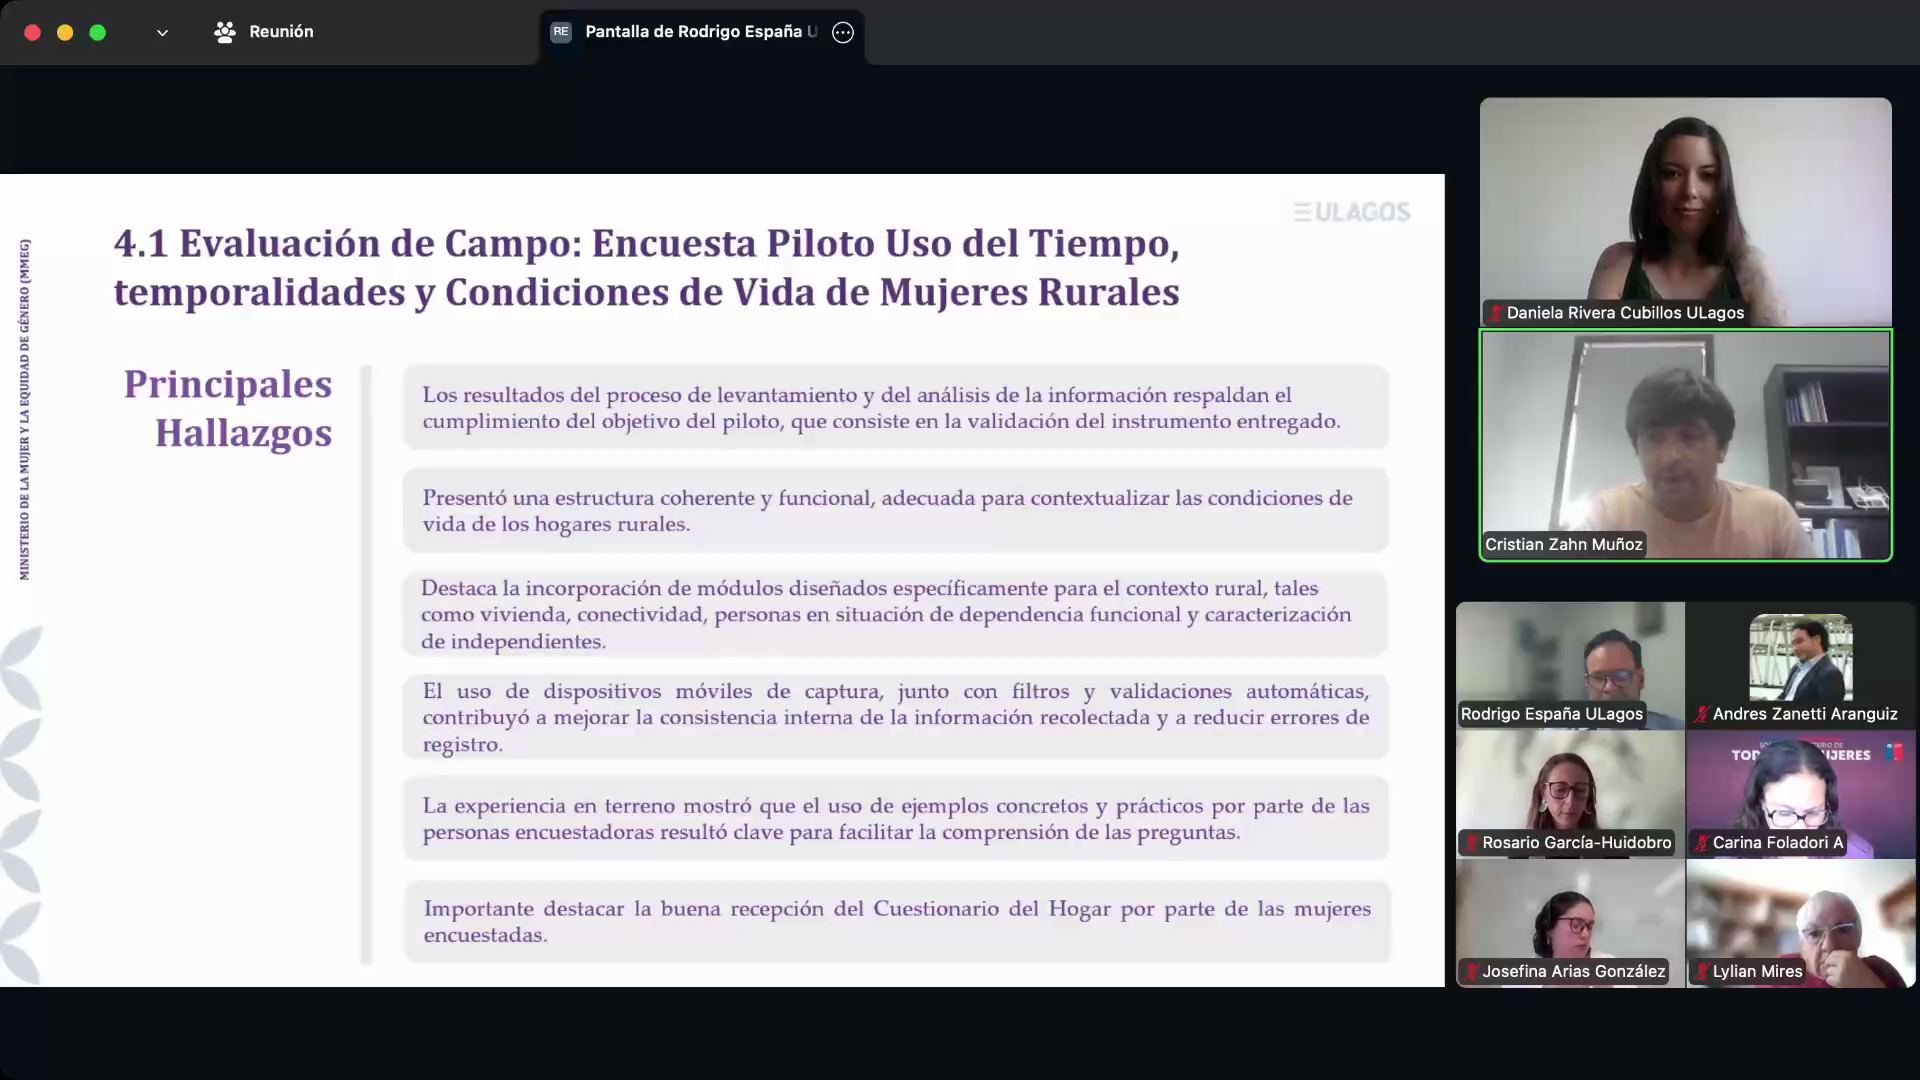The image size is (1920, 1080).
Task: Click muted mic icon beside Andres Zanetti Aranguiz
Action: coord(1701,714)
